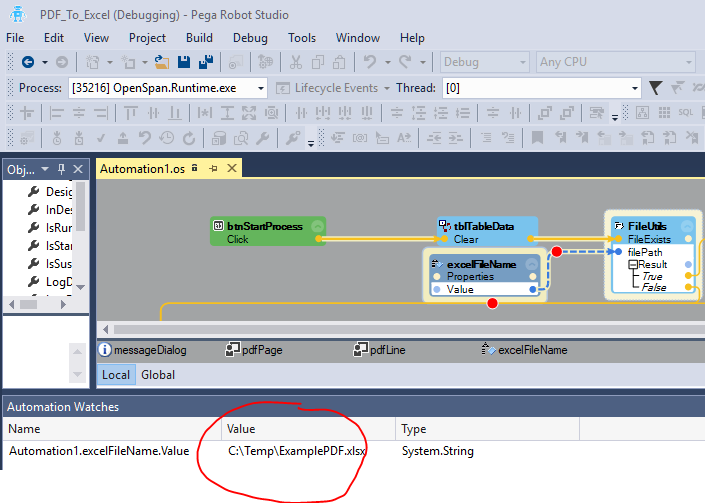Screen dimensions: 705x503
Task: Close the Automation1.os tab
Action: (x=232, y=169)
